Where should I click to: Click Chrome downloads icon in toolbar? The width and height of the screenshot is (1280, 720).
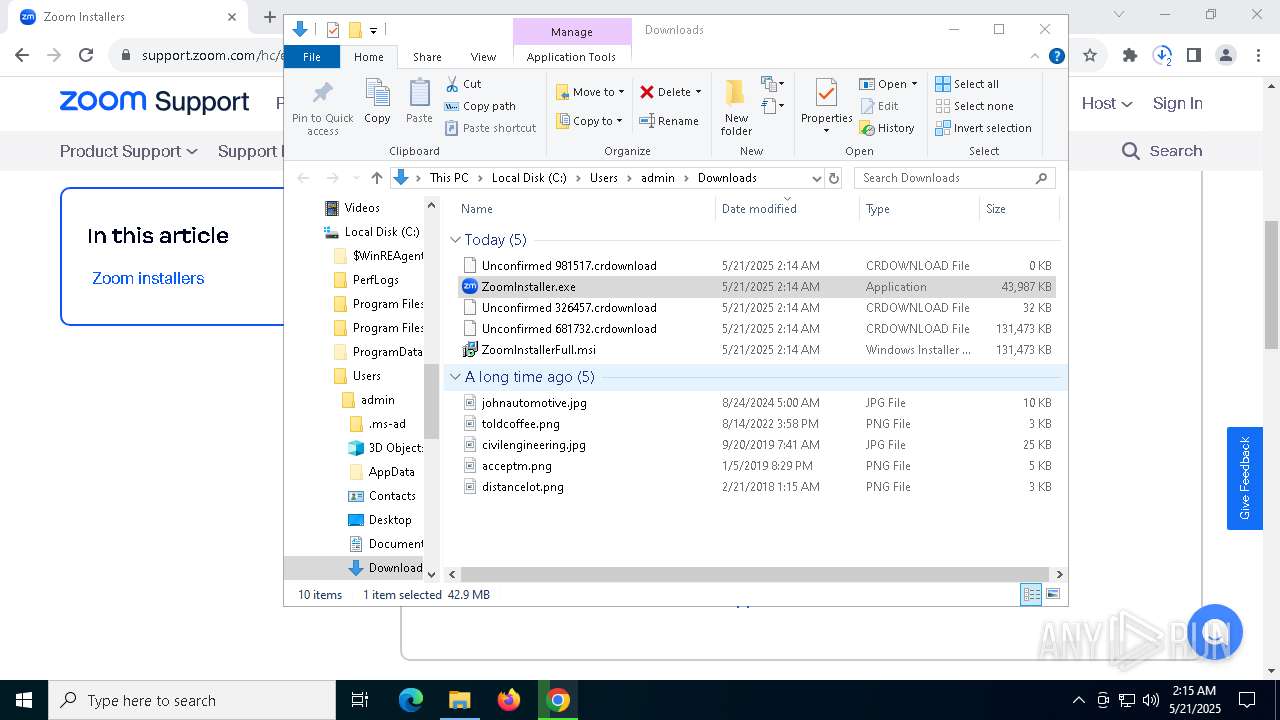(1162, 56)
